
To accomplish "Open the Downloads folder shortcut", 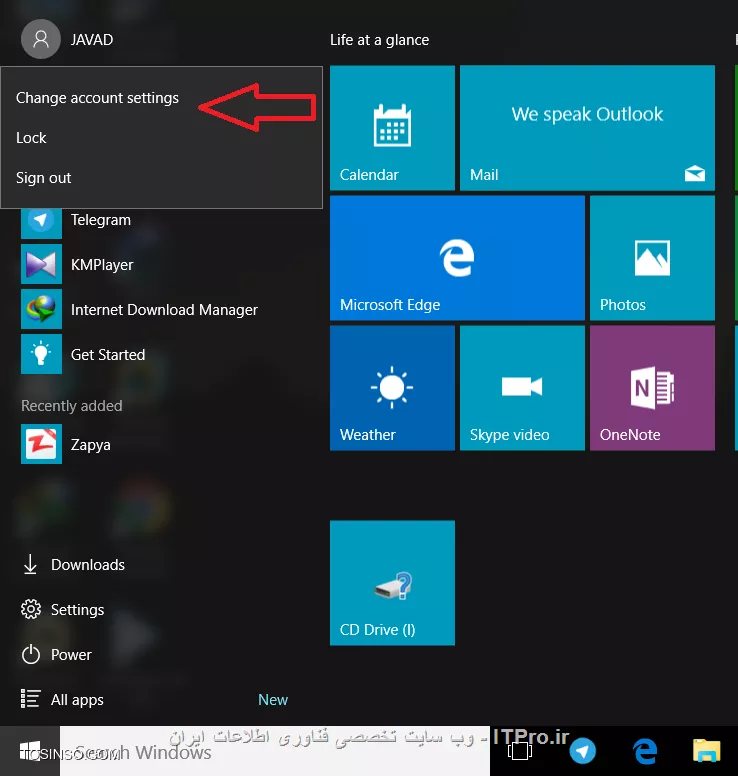I will [x=73, y=565].
